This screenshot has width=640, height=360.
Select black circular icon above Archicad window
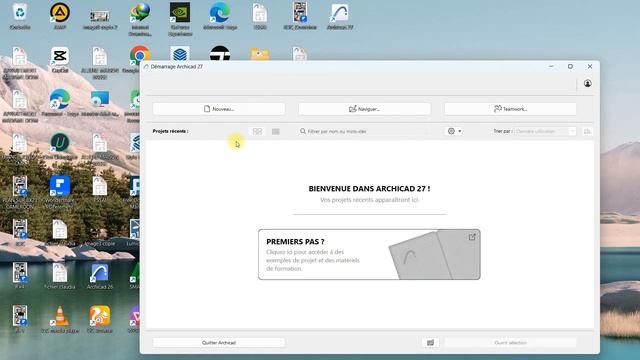tap(220, 53)
